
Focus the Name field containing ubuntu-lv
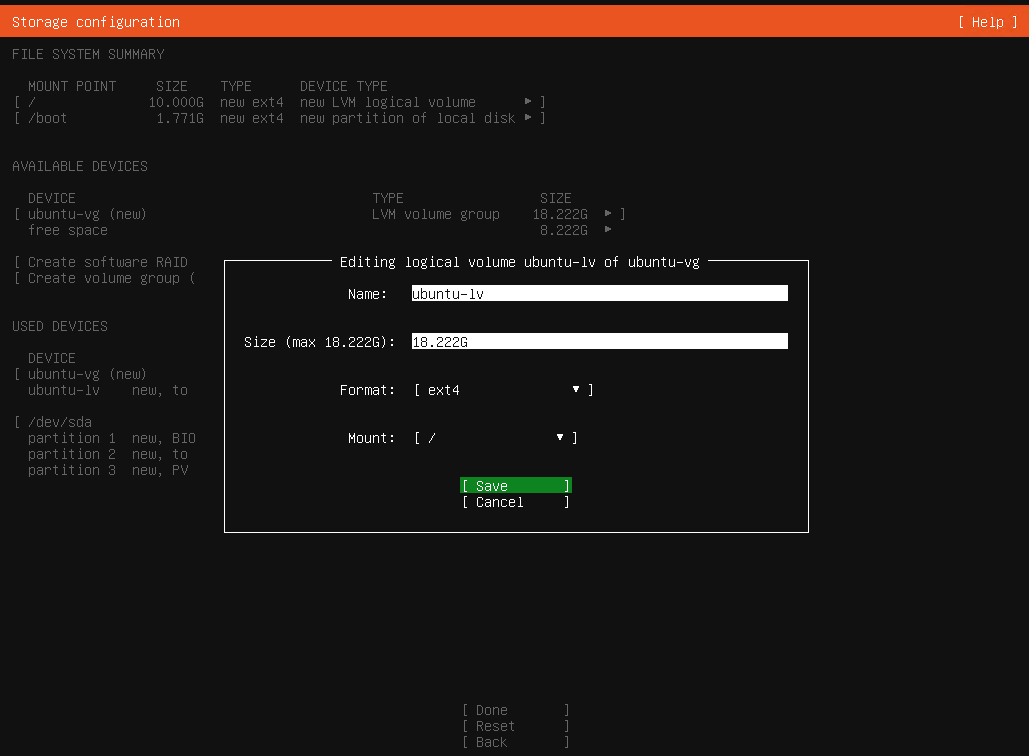point(599,294)
